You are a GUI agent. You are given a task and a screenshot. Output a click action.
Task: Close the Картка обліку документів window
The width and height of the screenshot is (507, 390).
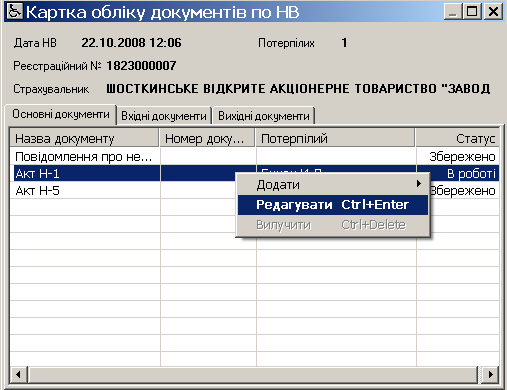(493, 12)
